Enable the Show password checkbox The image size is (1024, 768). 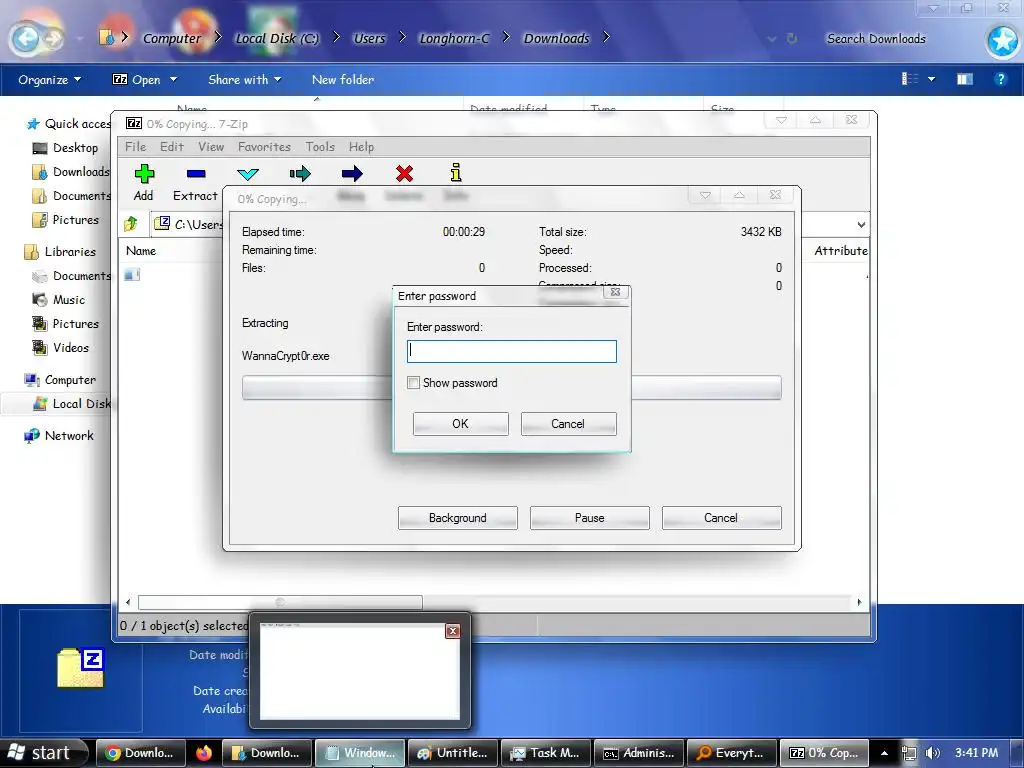click(x=413, y=383)
